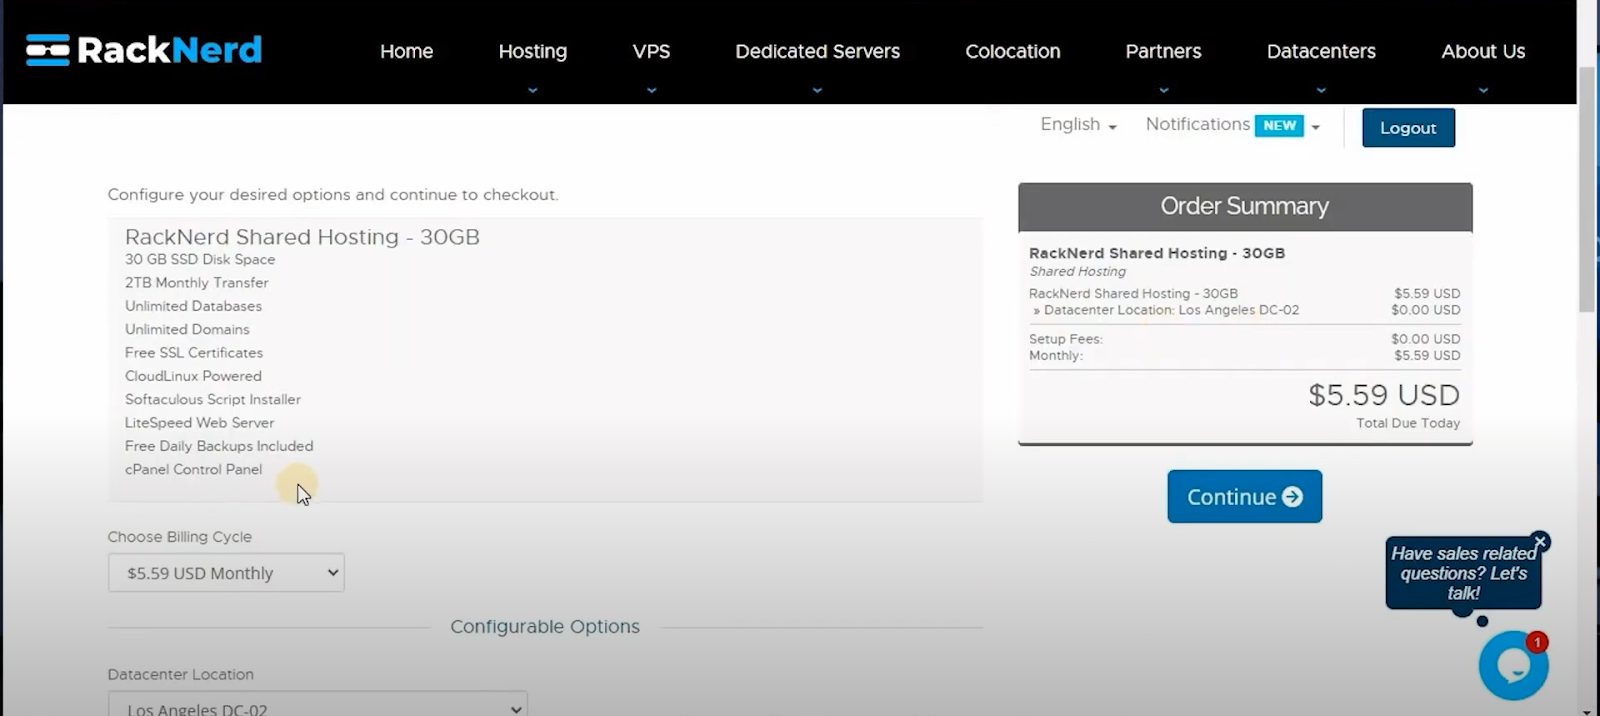Click the page vertical scrollbar
Image resolution: width=1600 pixels, height=716 pixels.
pyautogui.click(x=1586, y=190)
